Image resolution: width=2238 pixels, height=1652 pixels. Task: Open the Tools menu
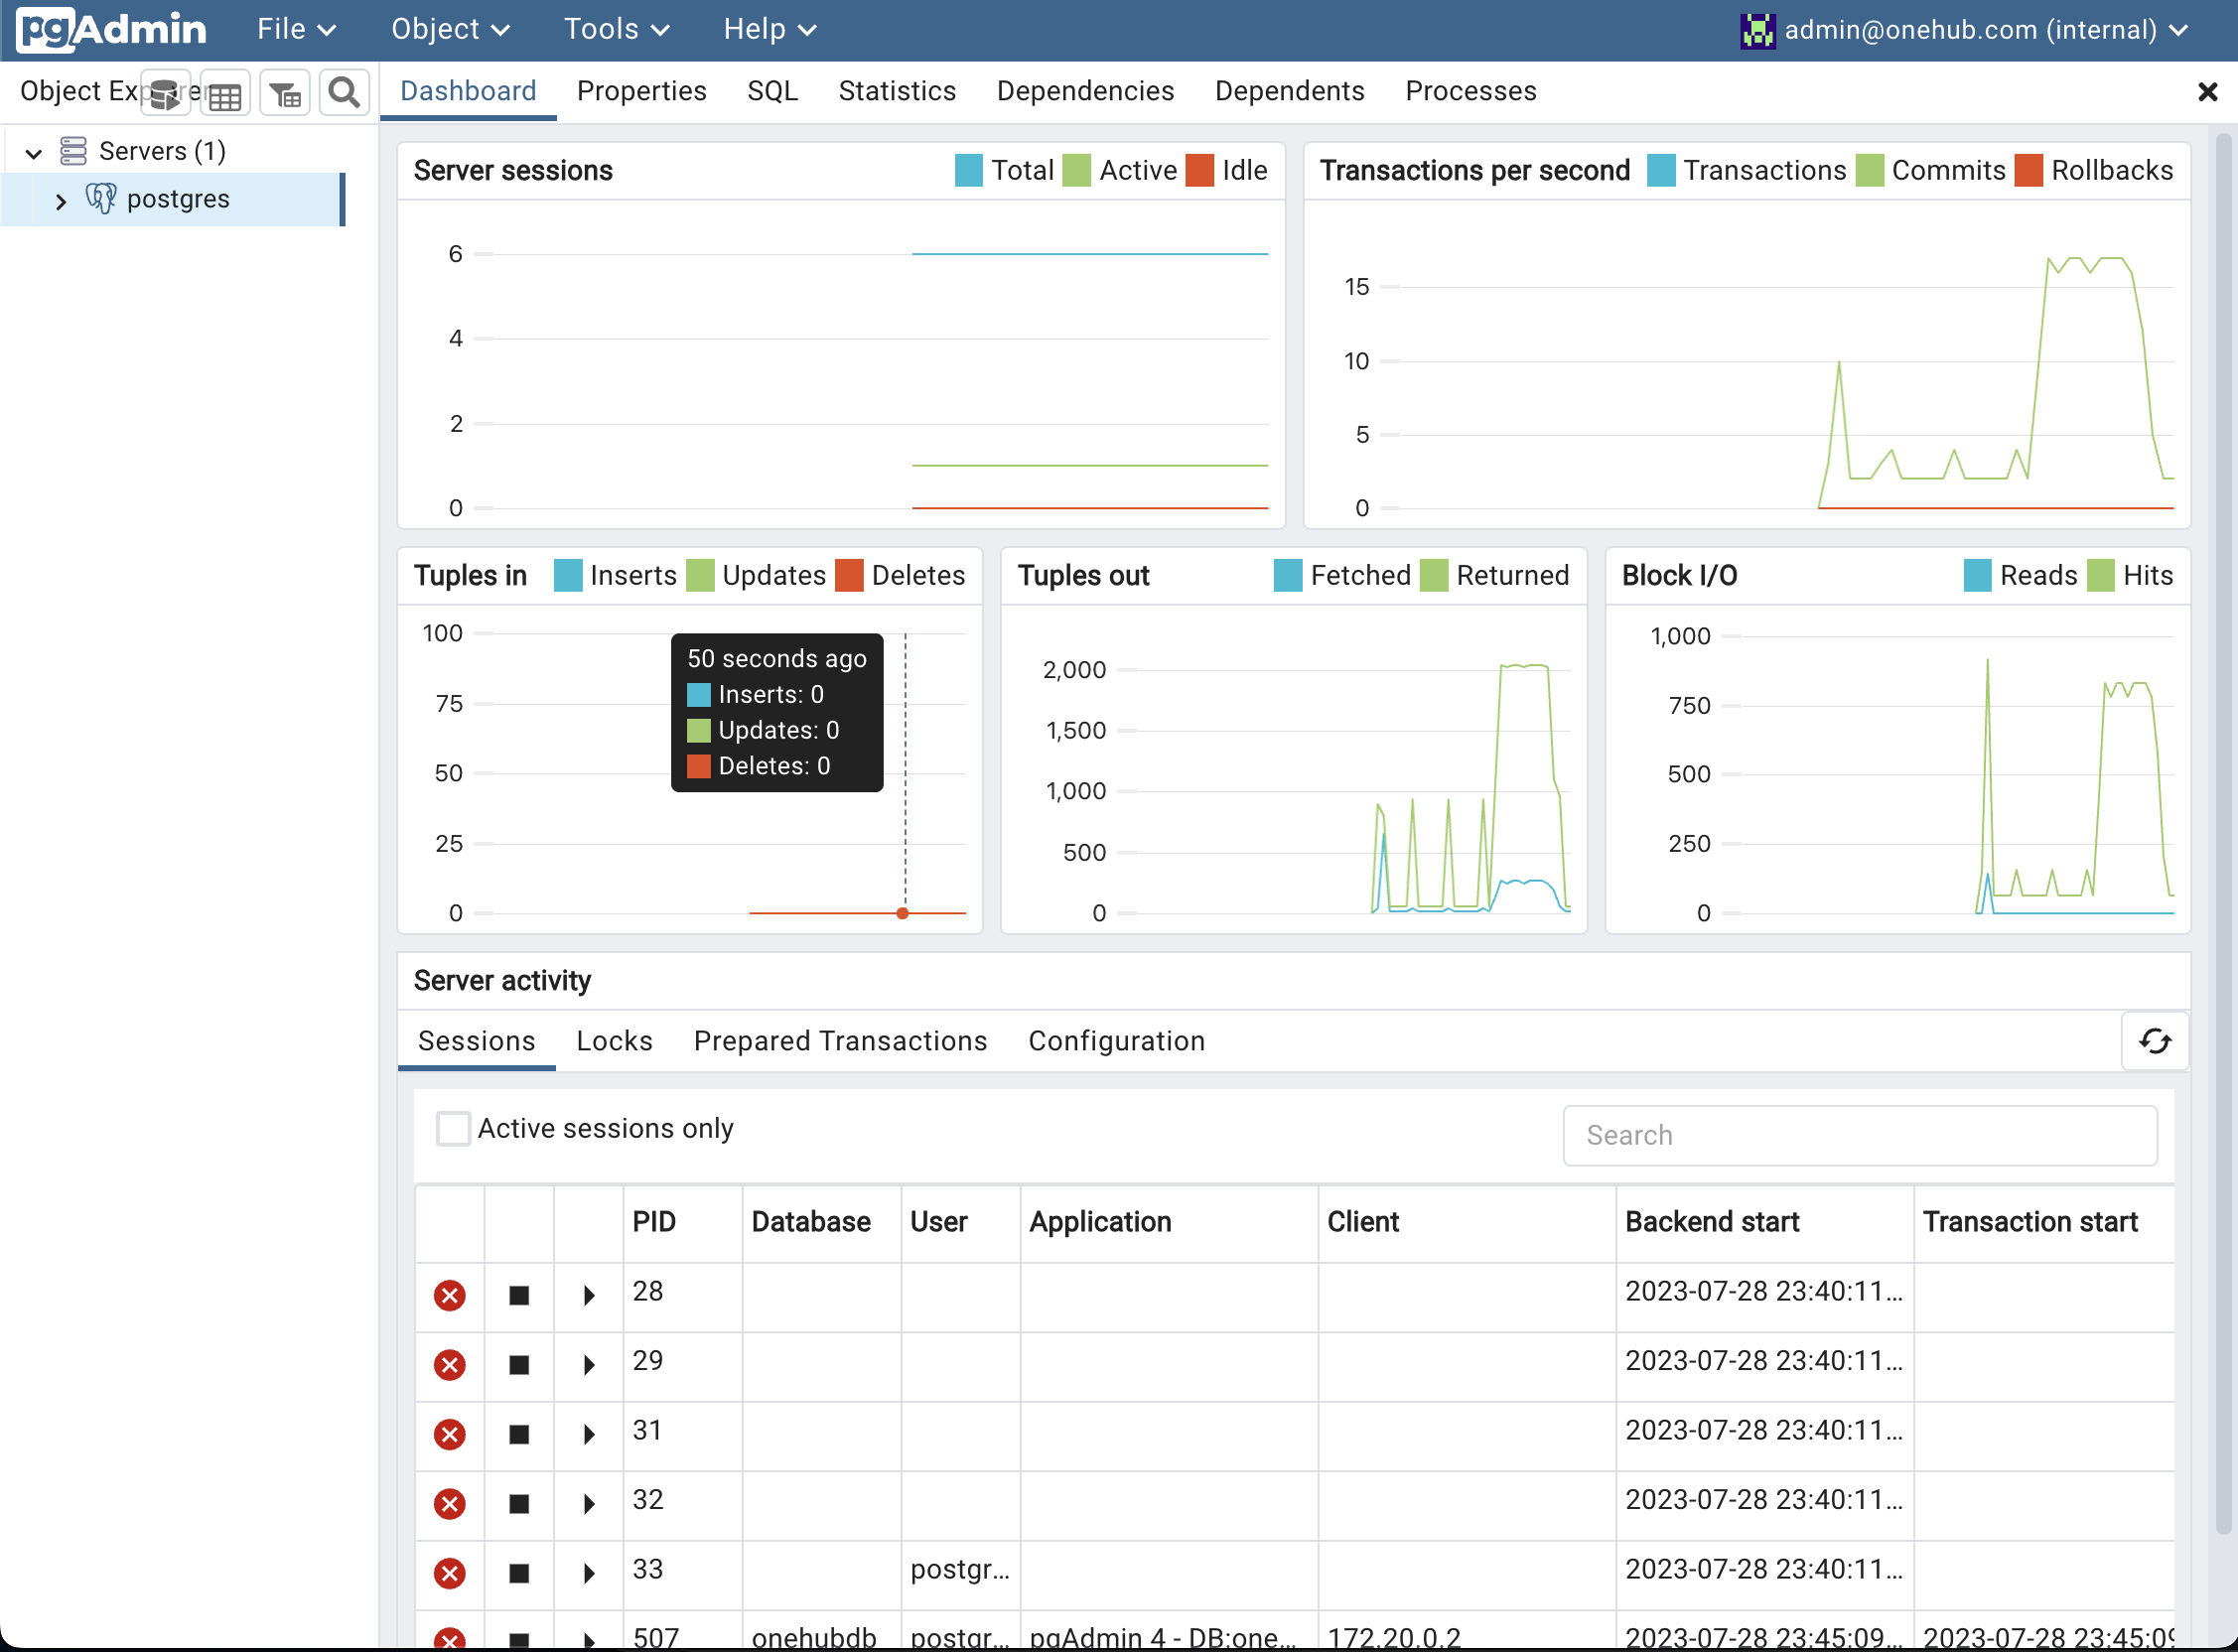coord(616,29)
